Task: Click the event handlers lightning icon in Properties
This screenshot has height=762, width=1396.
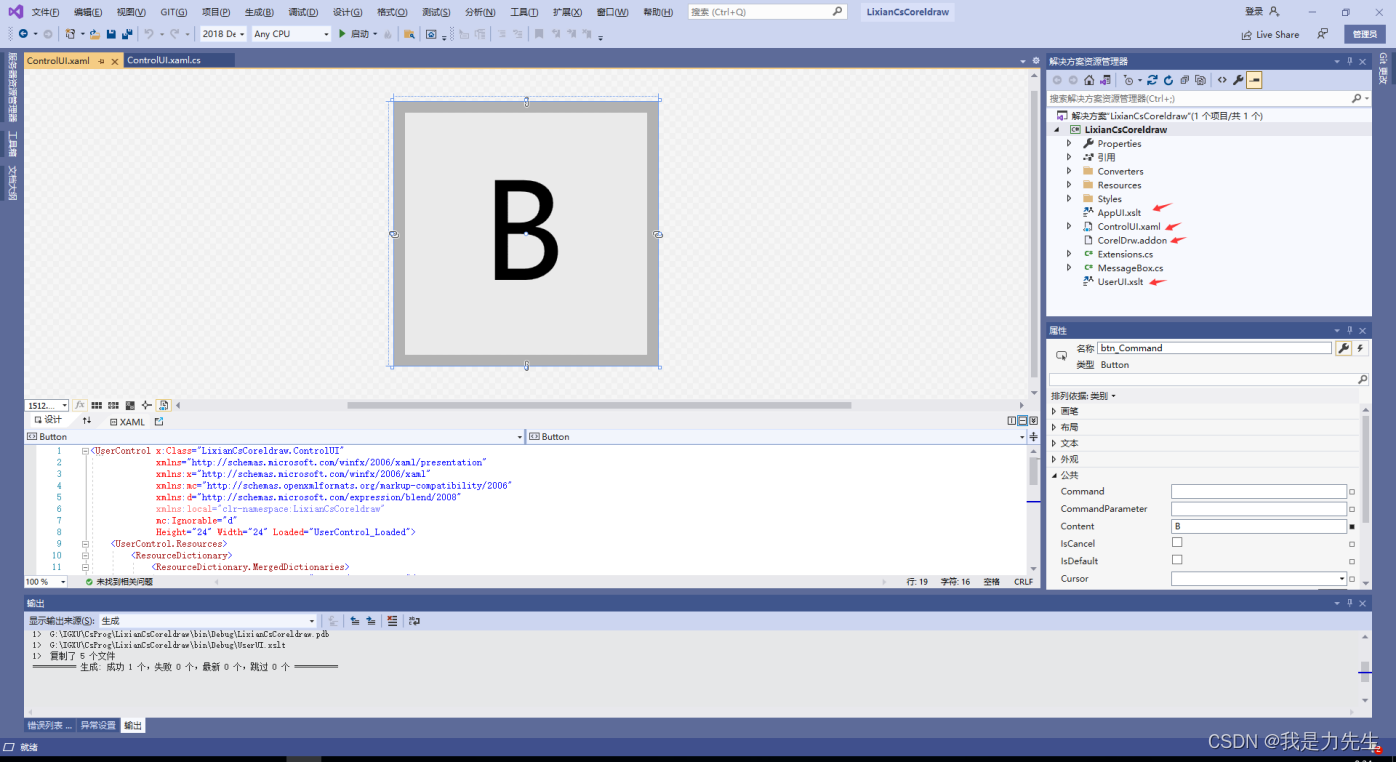Action: tap(1361, 348)
